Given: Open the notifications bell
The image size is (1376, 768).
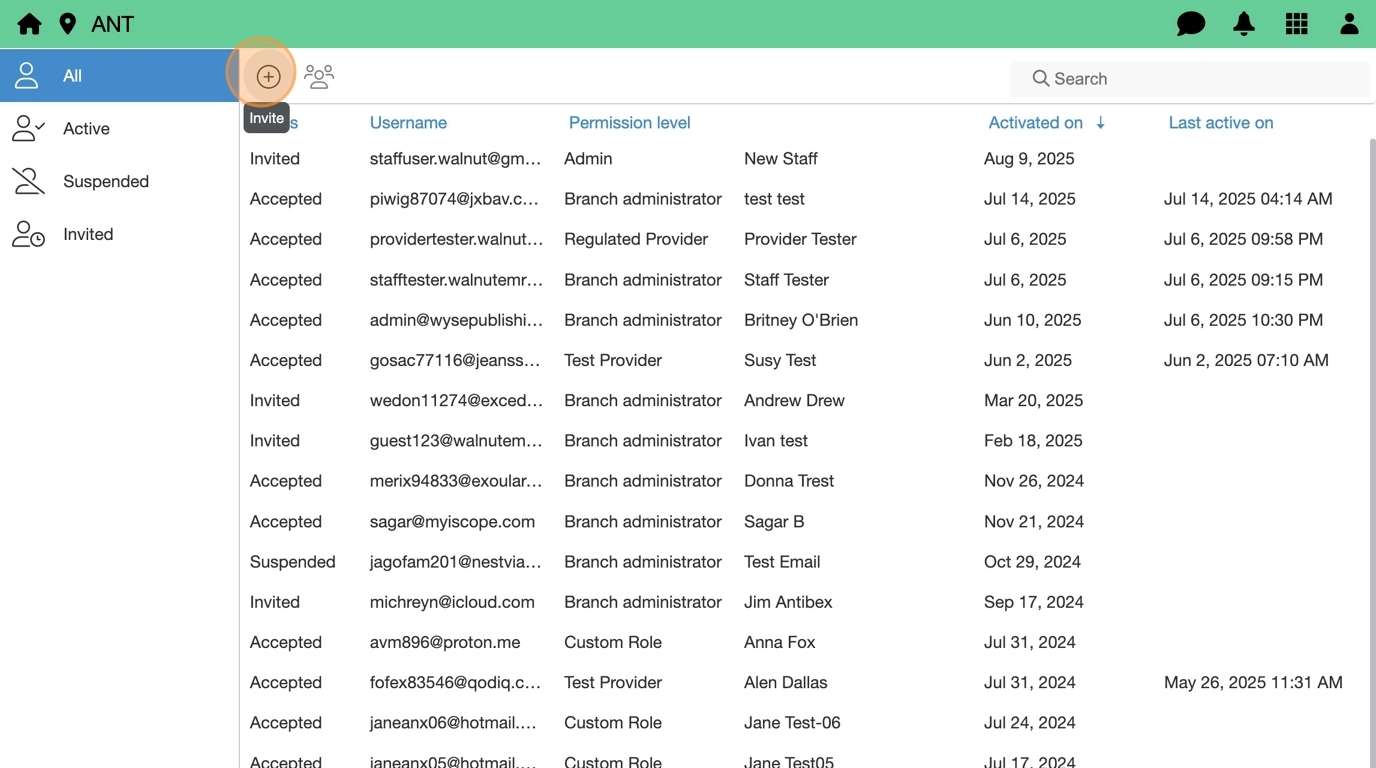Looking at the screenshot, I should point(1244,24).
